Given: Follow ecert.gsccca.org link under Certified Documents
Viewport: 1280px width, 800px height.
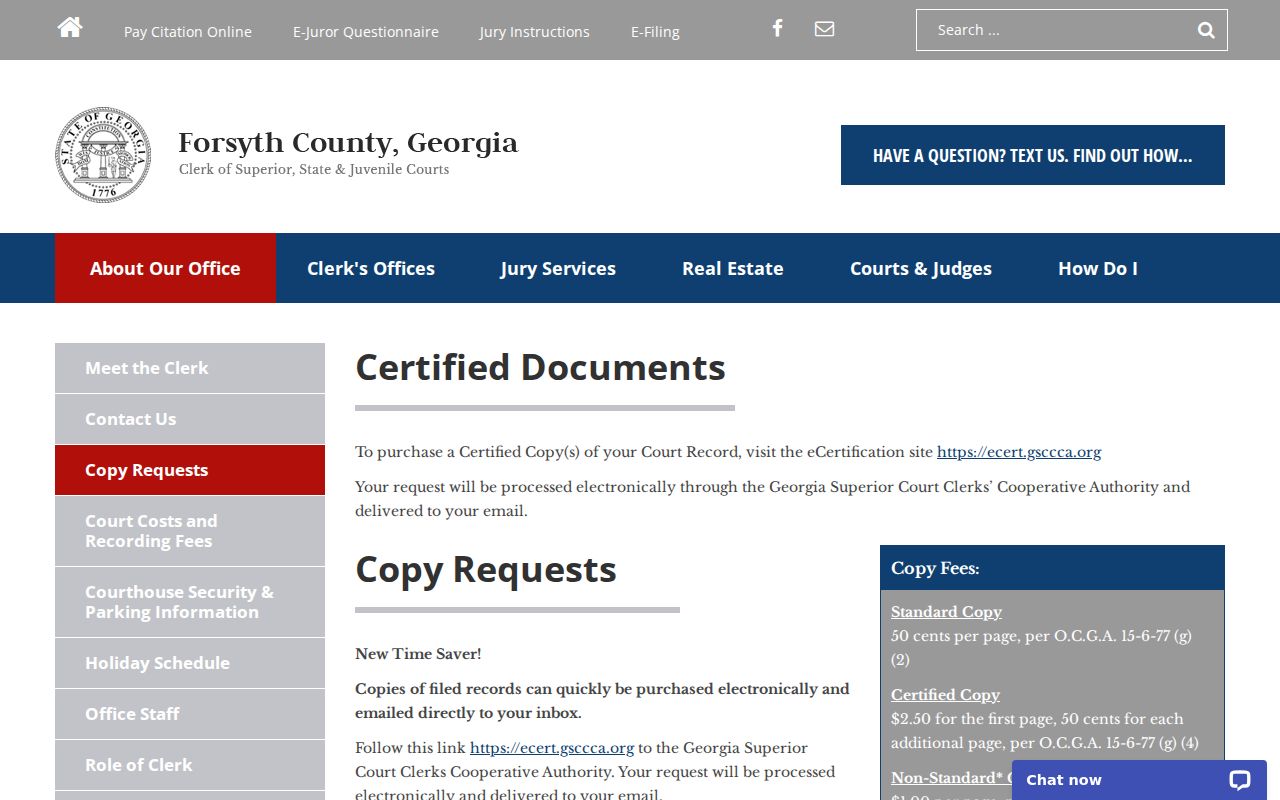Looking at the screenshot, I should click(x=1019, y=452).
